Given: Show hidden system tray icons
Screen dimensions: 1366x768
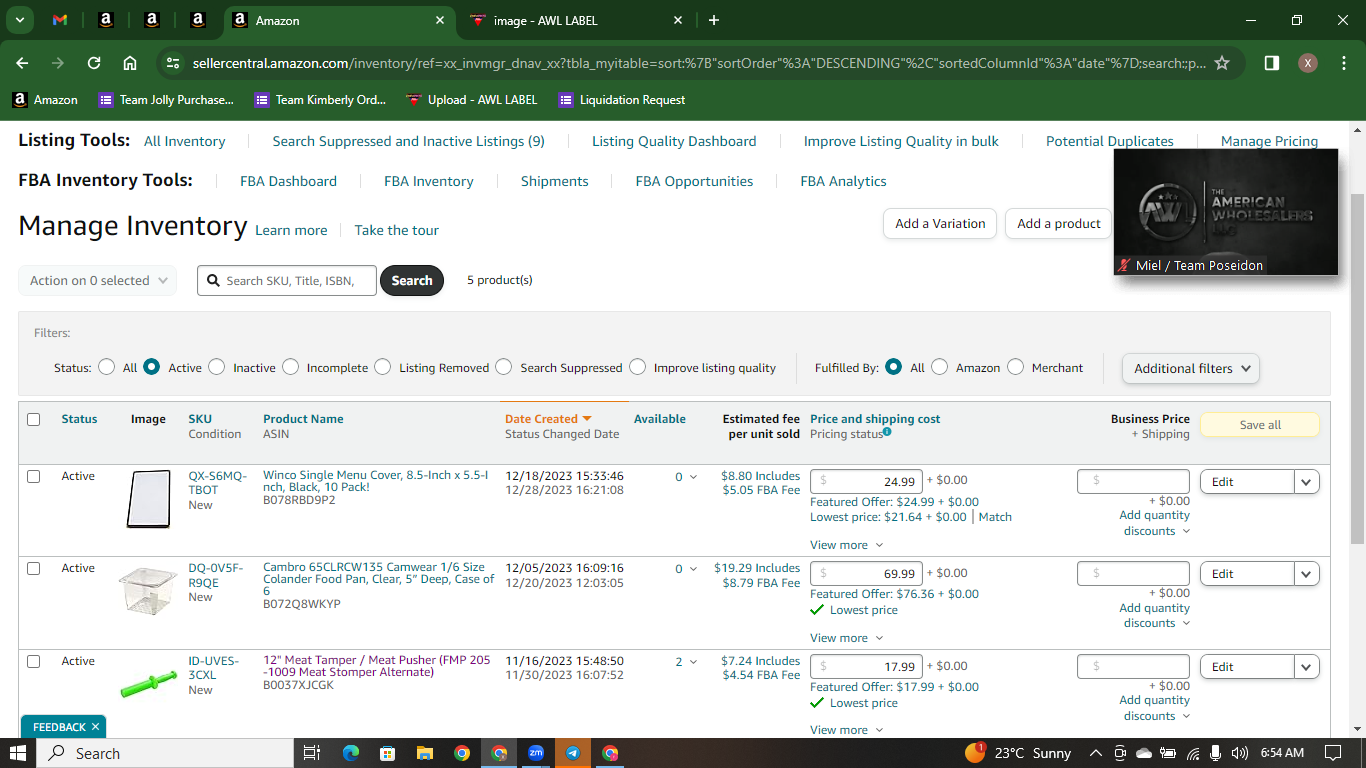Looking at the screenshot, I should click(x=1096, y=753).
